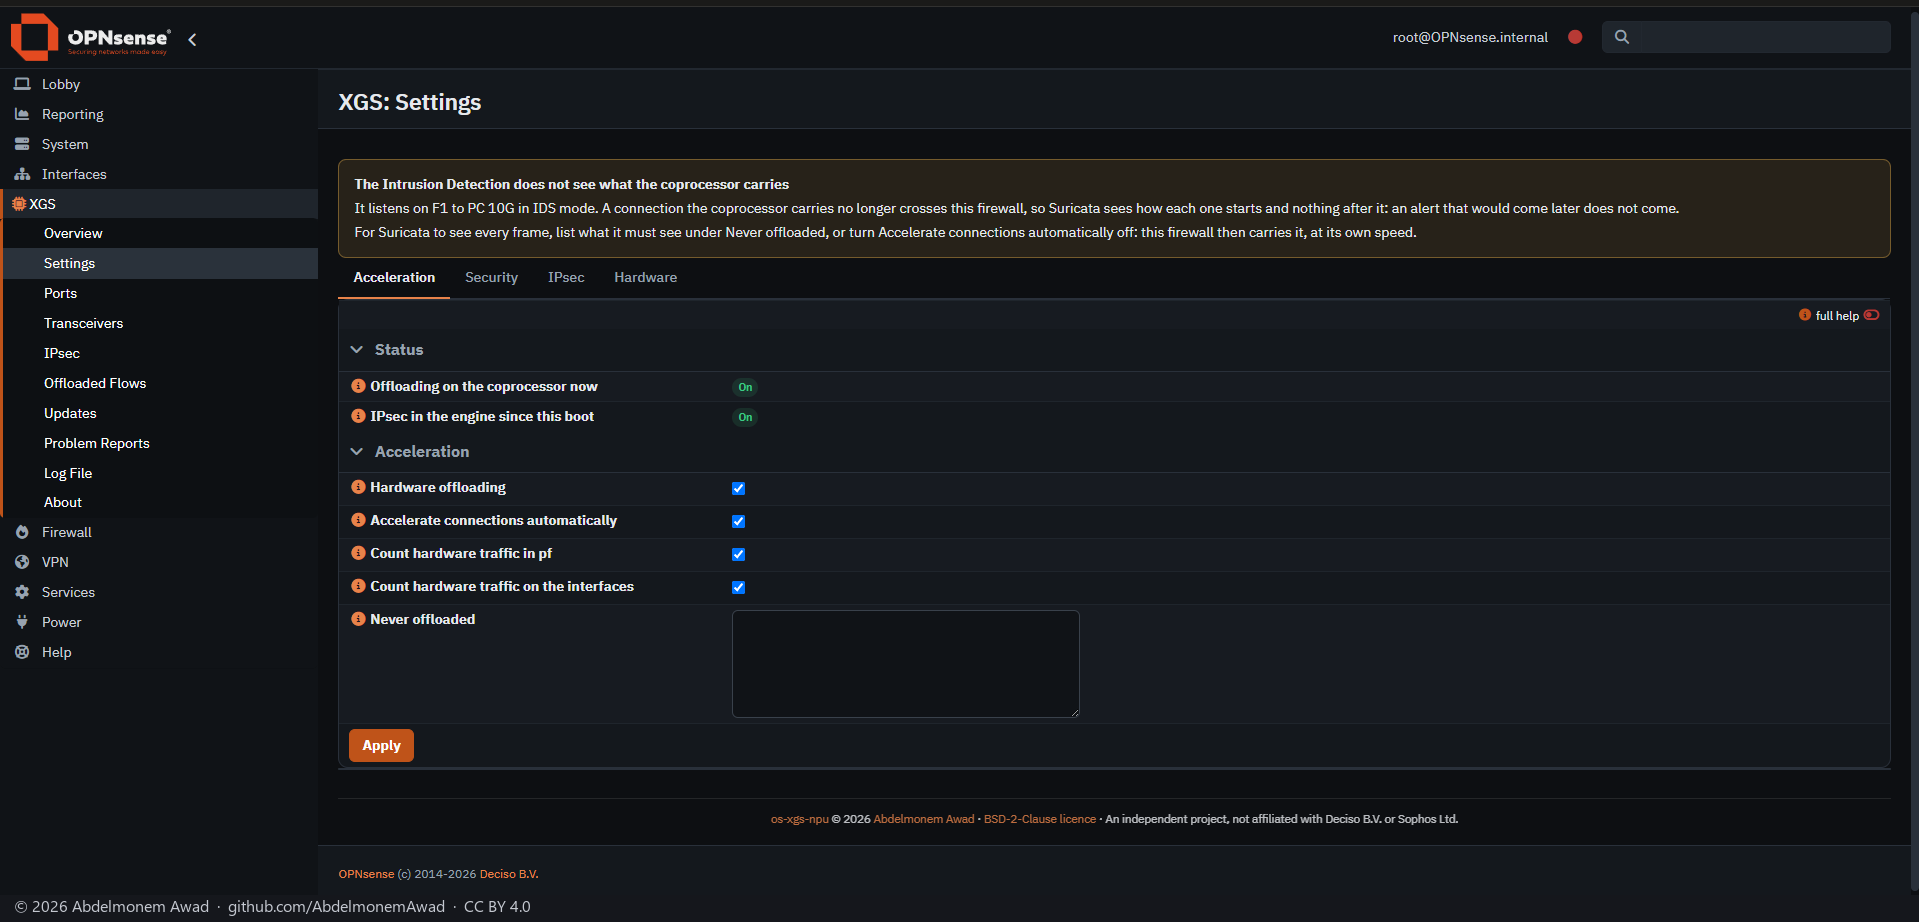Image resolution: width=1919 pixels, height=922 pixels.
Task: Show help for Count hardware traffic in pf
Action: click(358, 553)
